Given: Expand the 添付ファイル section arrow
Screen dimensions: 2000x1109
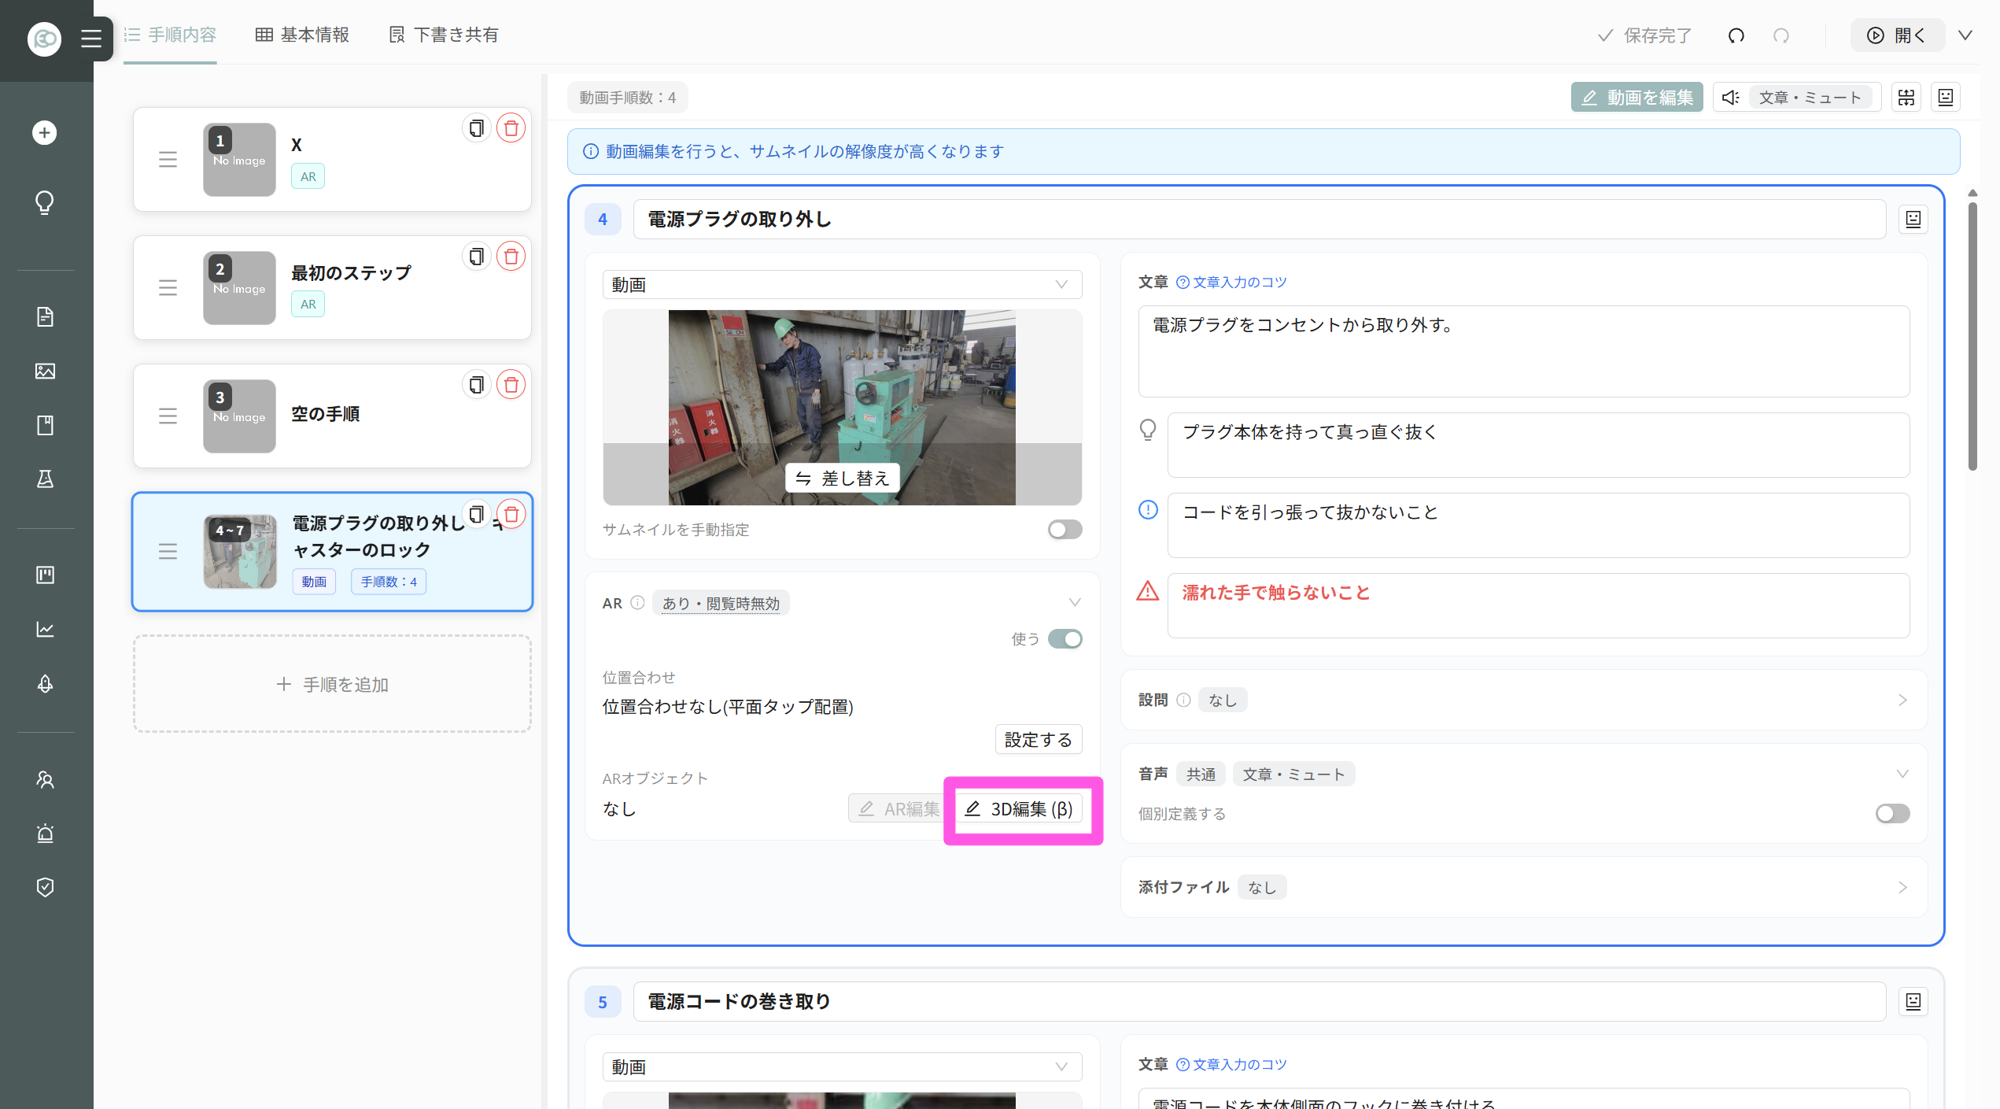Looking at the screenshot, I should pos(1902,887).
